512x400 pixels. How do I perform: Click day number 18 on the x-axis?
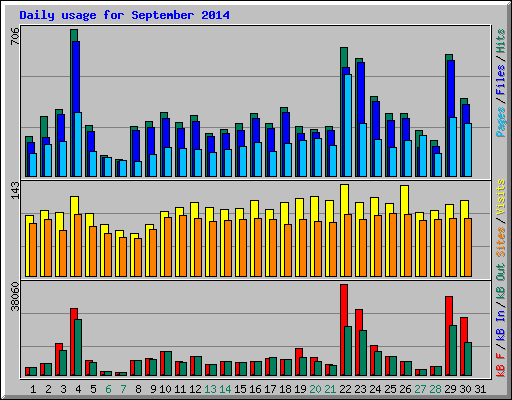[x=285, y=389]
